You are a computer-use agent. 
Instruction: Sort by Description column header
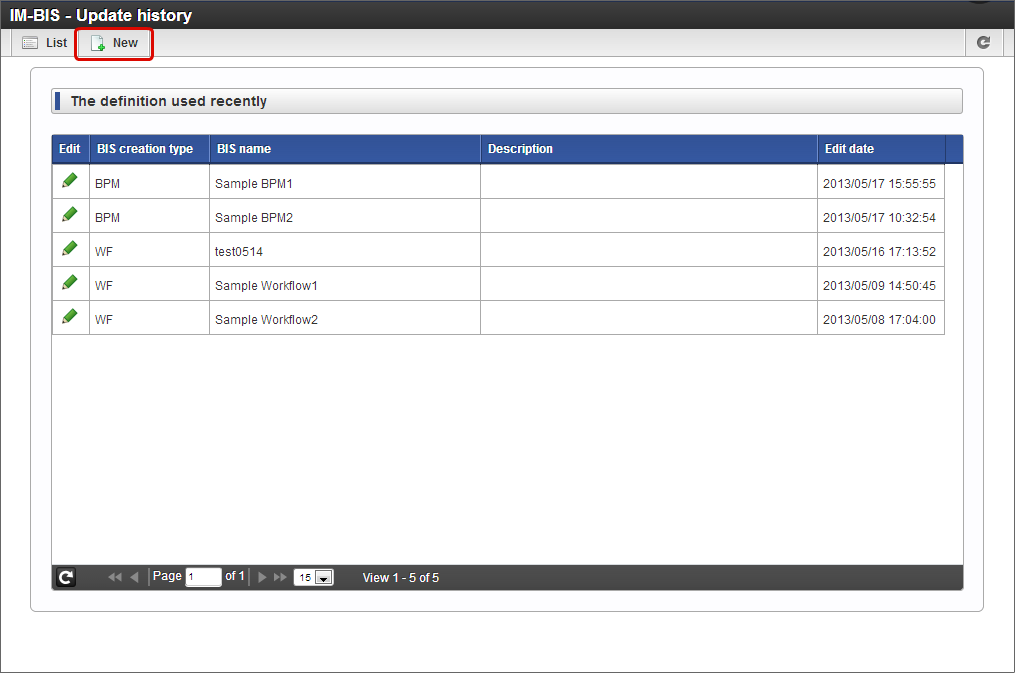649,149
